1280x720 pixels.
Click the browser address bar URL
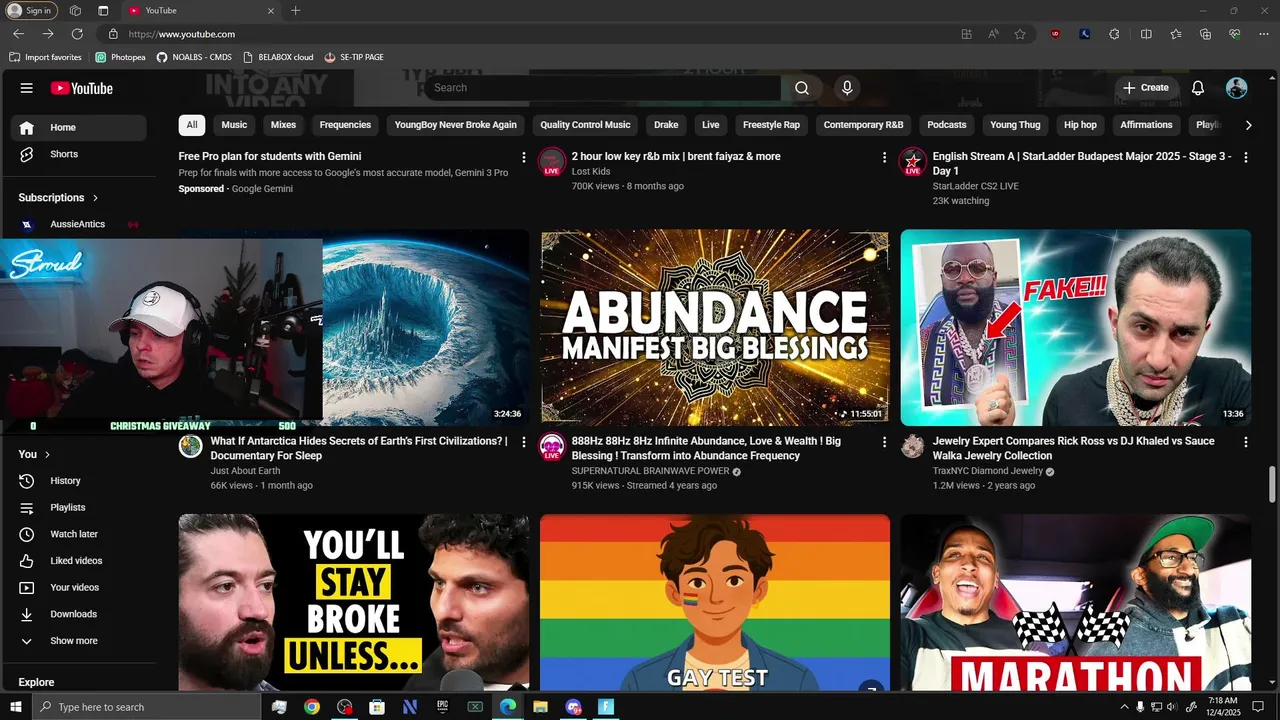point(182,34)
